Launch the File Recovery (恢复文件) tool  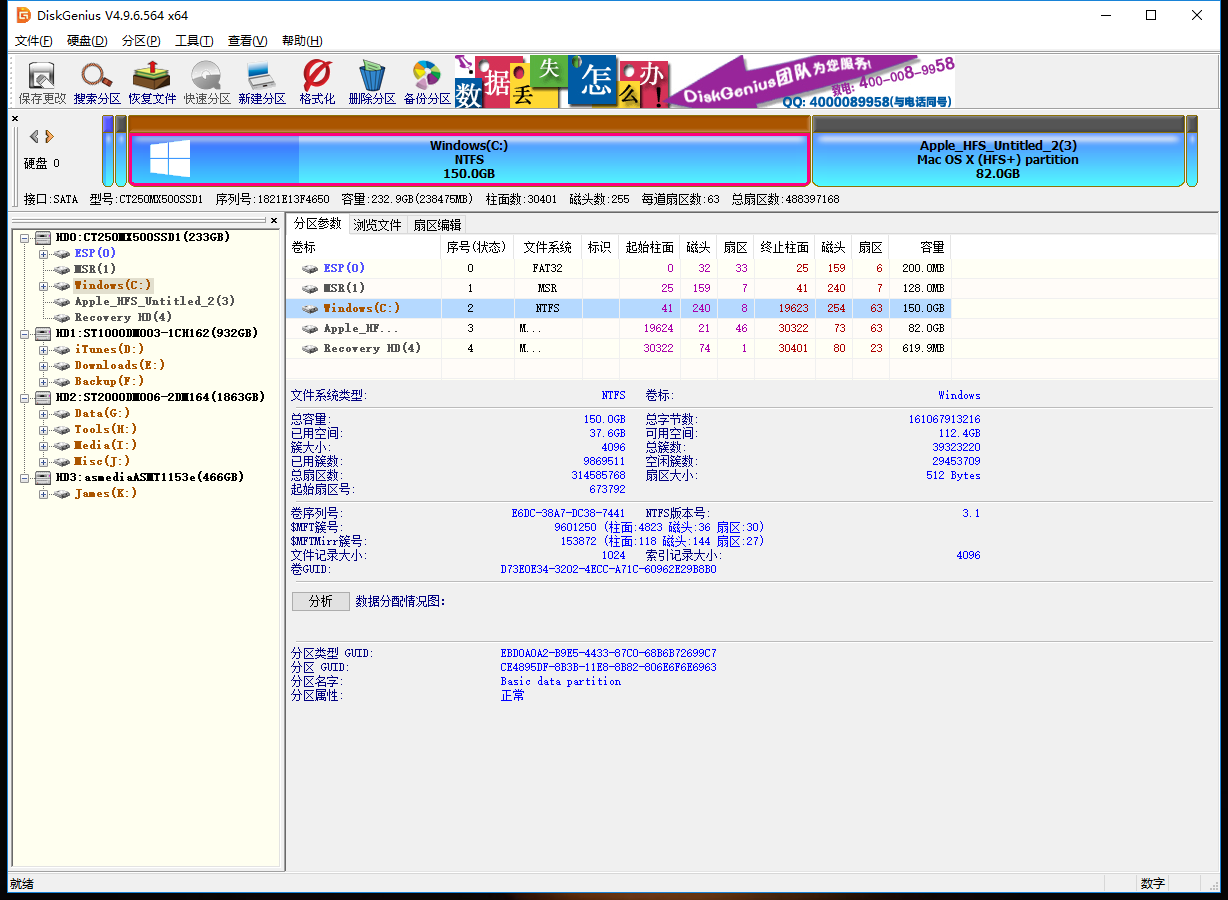(152, 82)
